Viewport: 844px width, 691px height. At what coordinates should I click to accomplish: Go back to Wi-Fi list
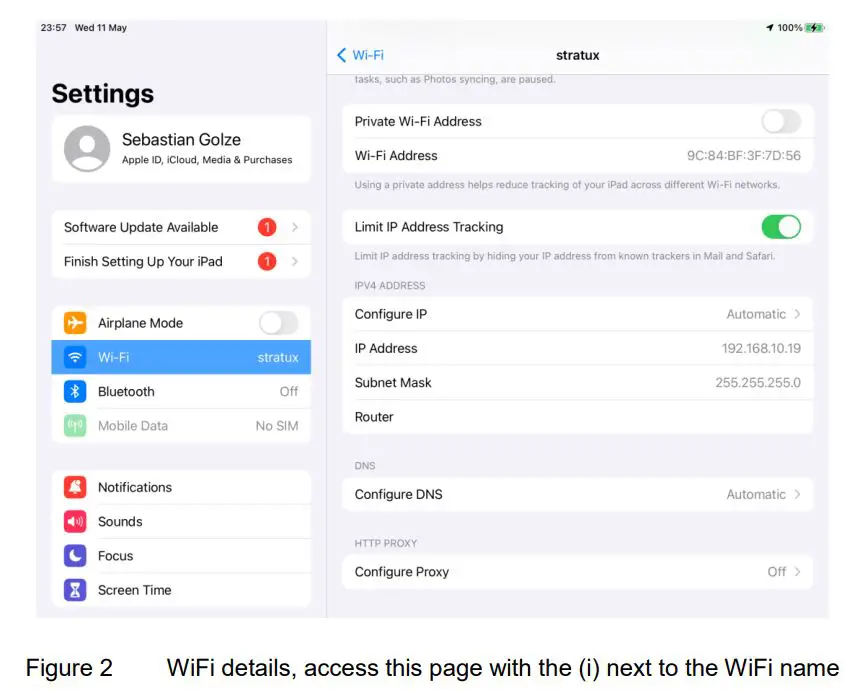(360, 55)
